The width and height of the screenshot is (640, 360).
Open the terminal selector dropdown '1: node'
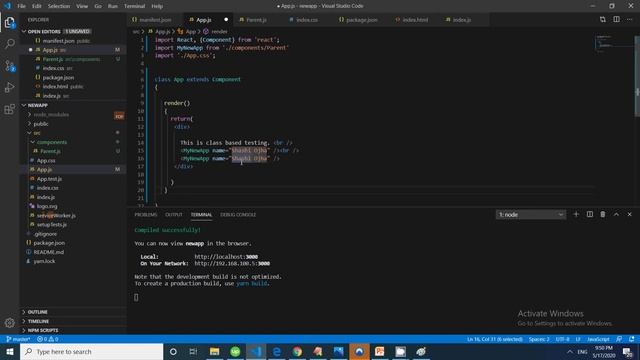[531, 214]
